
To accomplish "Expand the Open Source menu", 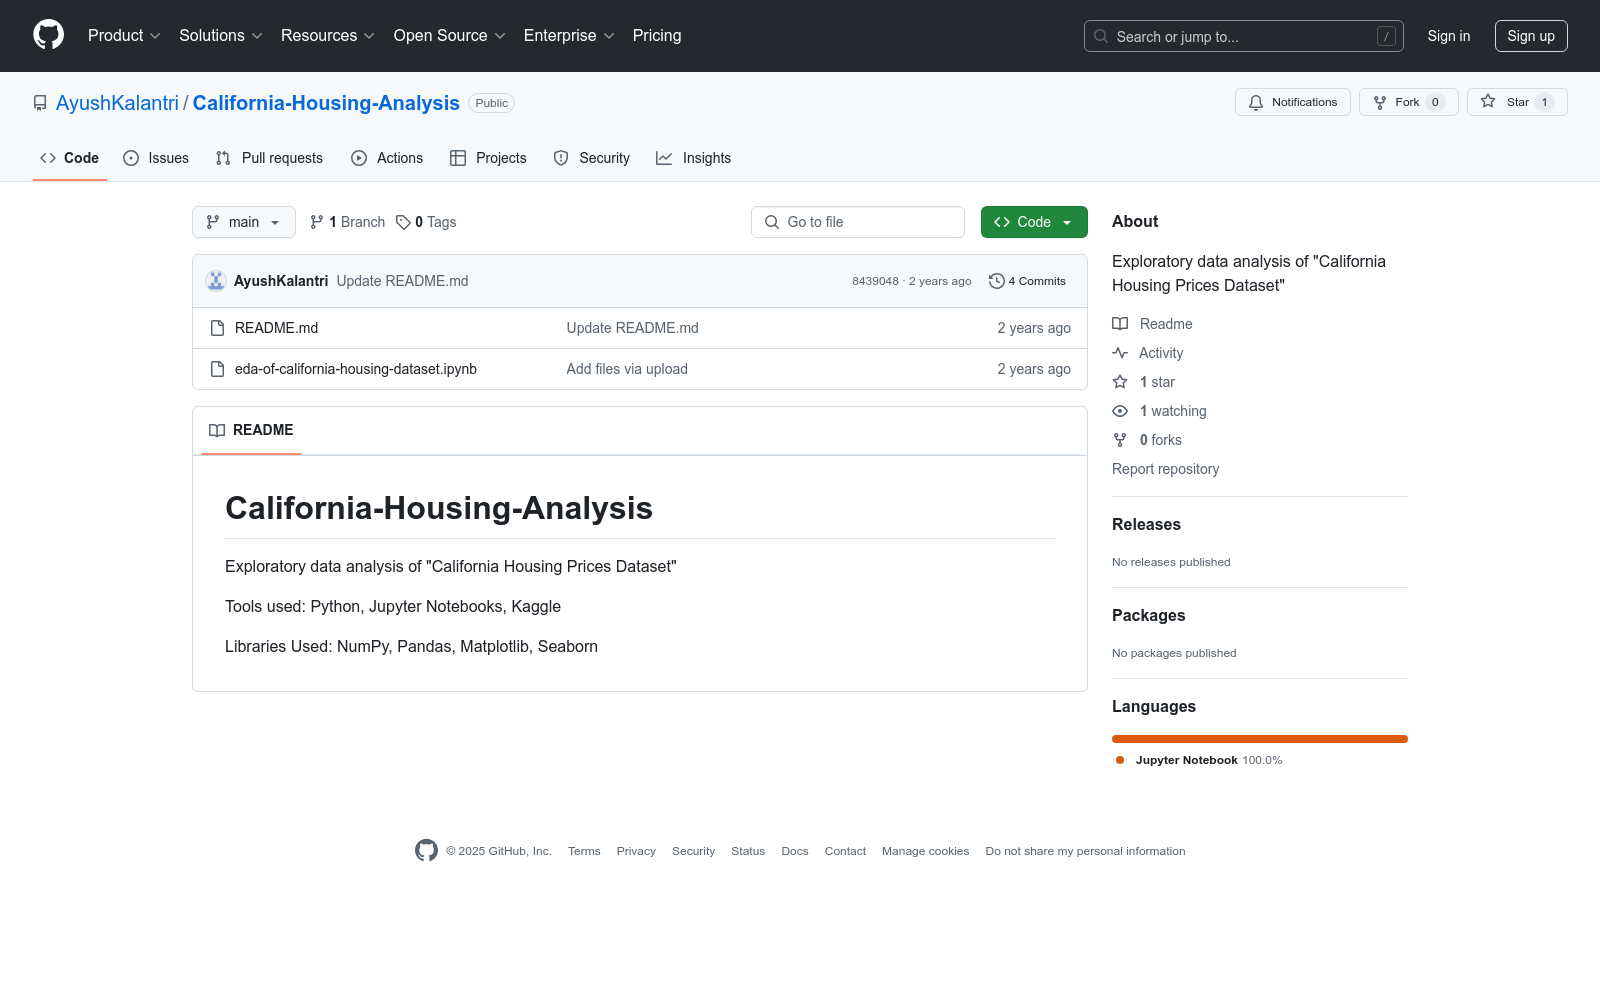I will point(450,36).
